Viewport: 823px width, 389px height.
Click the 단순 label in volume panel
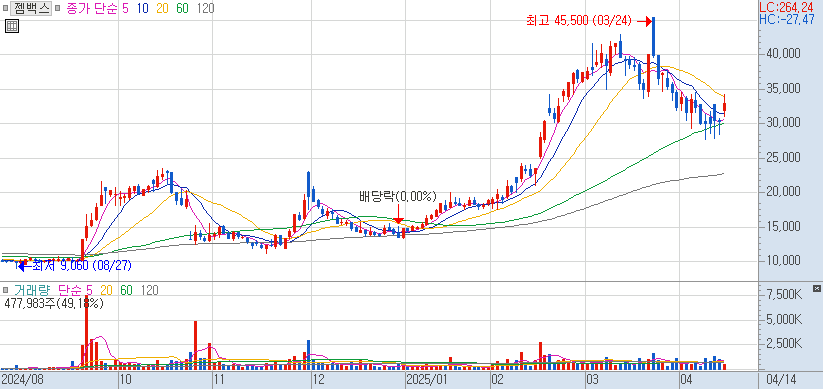71,290
